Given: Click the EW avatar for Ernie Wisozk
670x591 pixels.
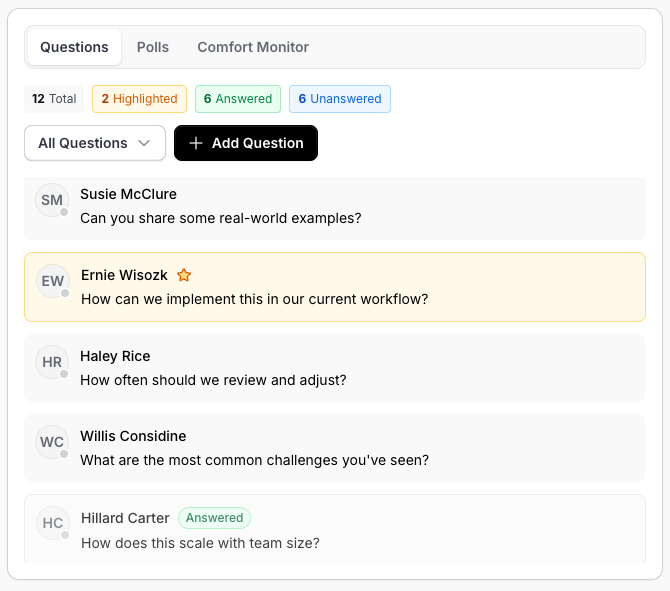Looking at the screenshot, I should pos(53,281).
